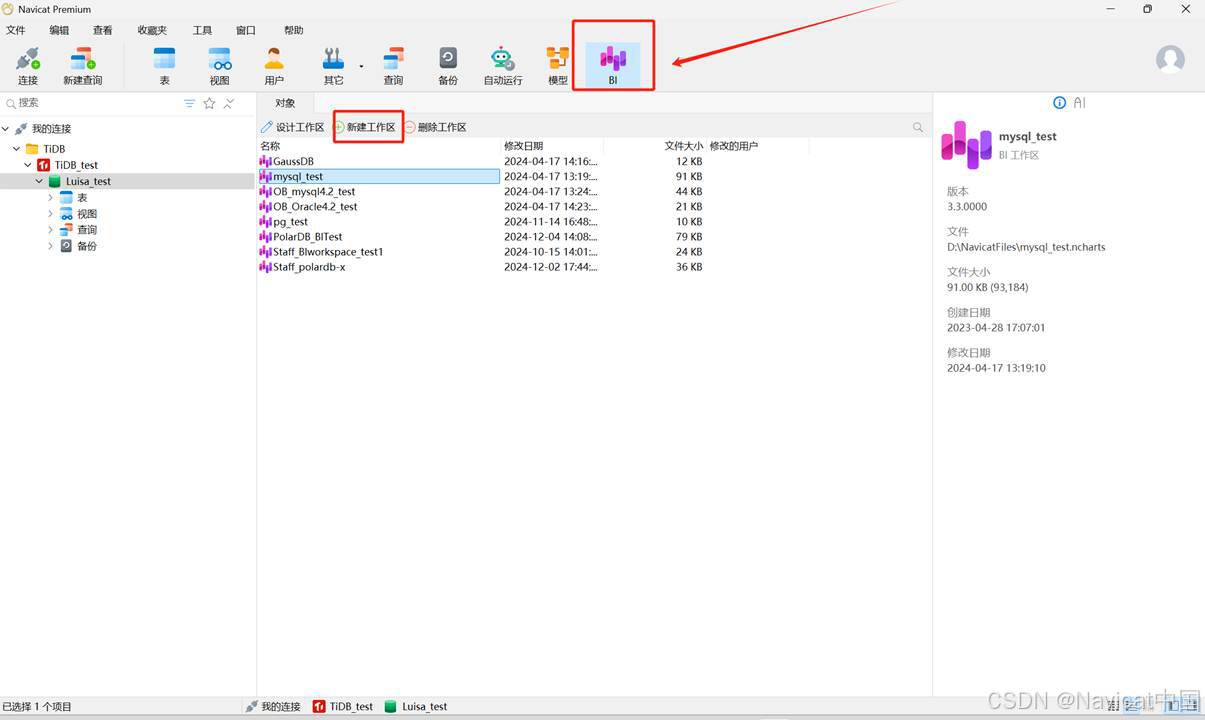This screenshot has width=1205, height=720.
Task: Click the star favorites icon in sidebar
Action: [x=209, y=103]
